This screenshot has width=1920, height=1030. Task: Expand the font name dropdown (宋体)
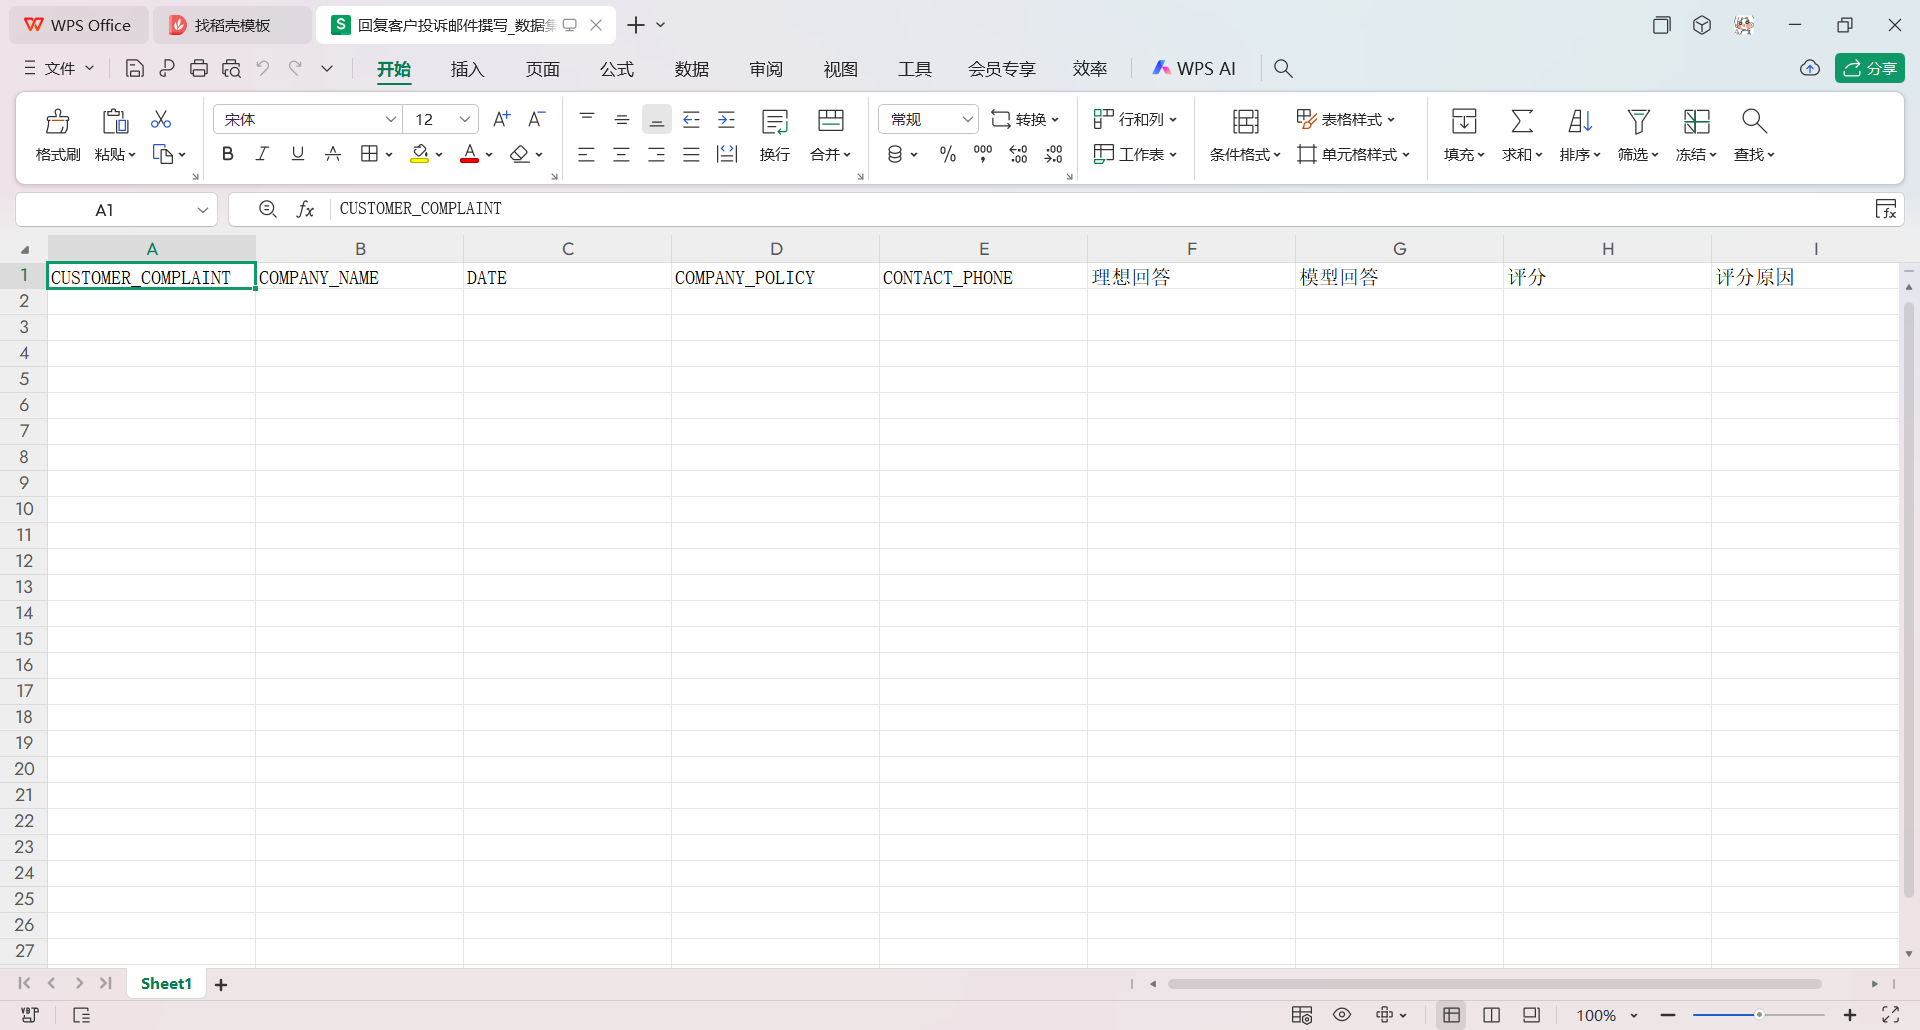coord(390,120)
